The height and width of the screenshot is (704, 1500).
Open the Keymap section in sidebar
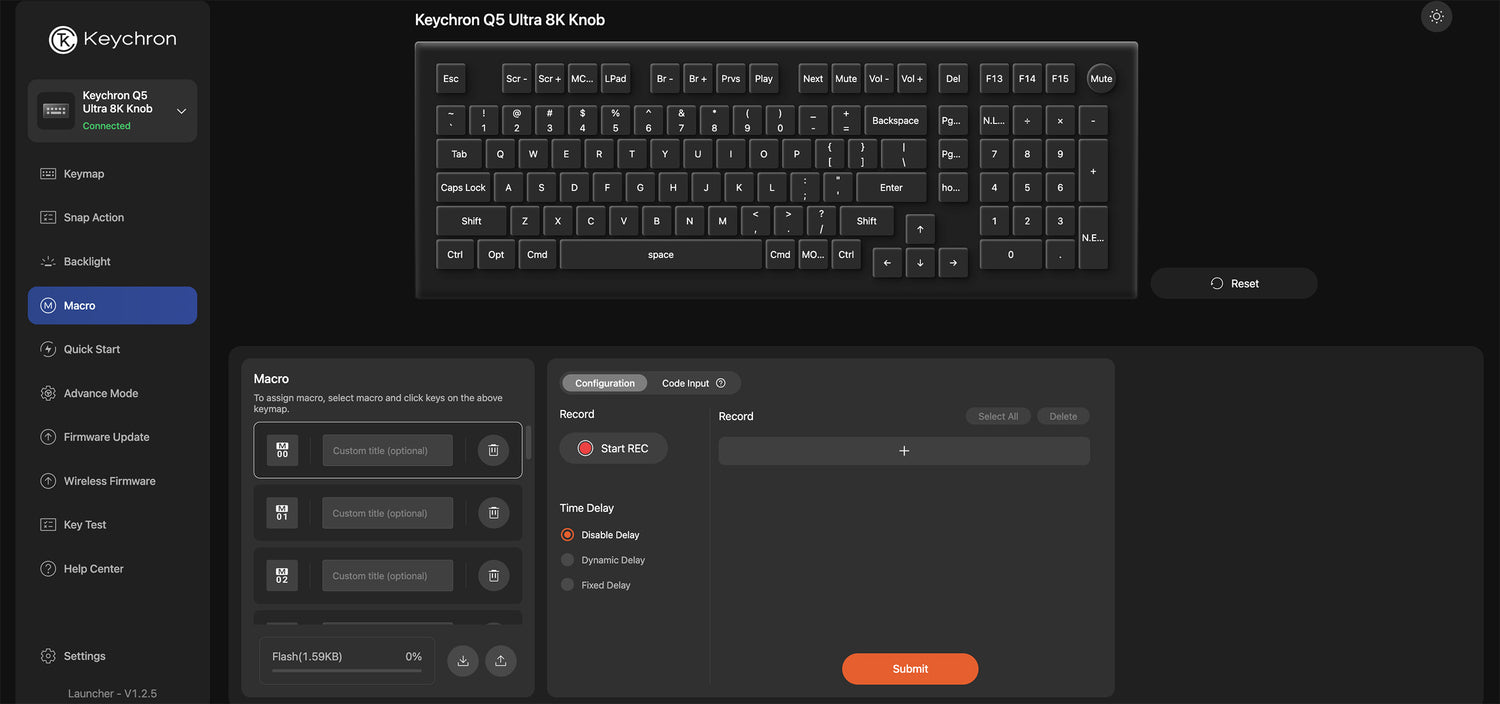(84, 174)
